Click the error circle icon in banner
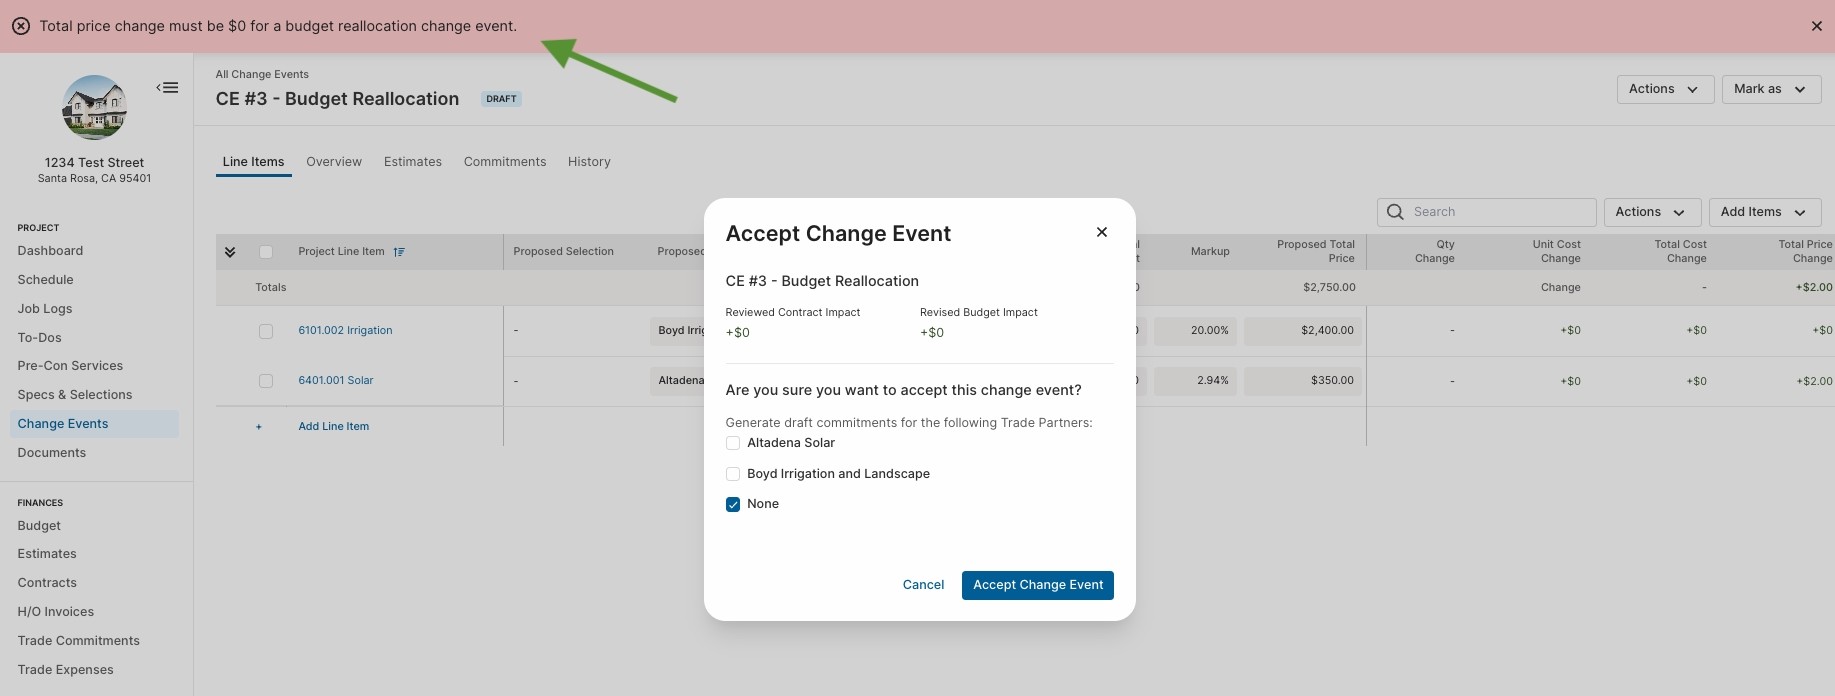Viewport: 1835px width, 696px height. (x=21, y=26)
